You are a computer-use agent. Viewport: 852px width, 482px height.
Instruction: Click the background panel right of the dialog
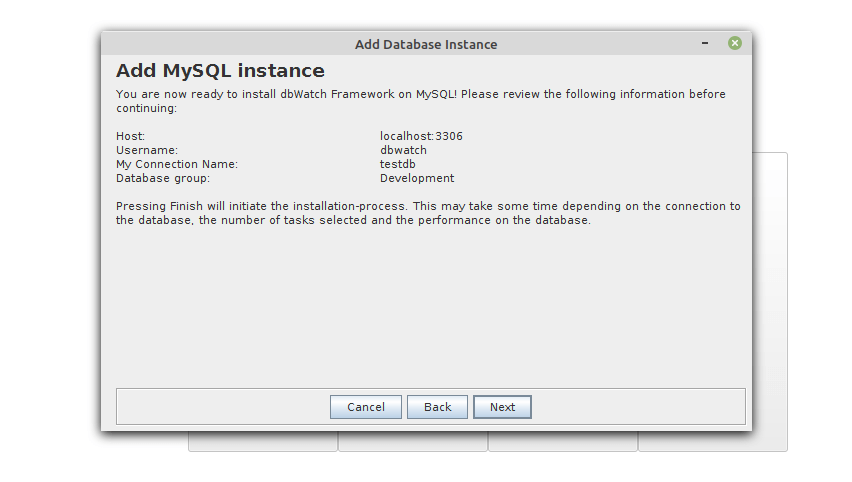(770, 300)
